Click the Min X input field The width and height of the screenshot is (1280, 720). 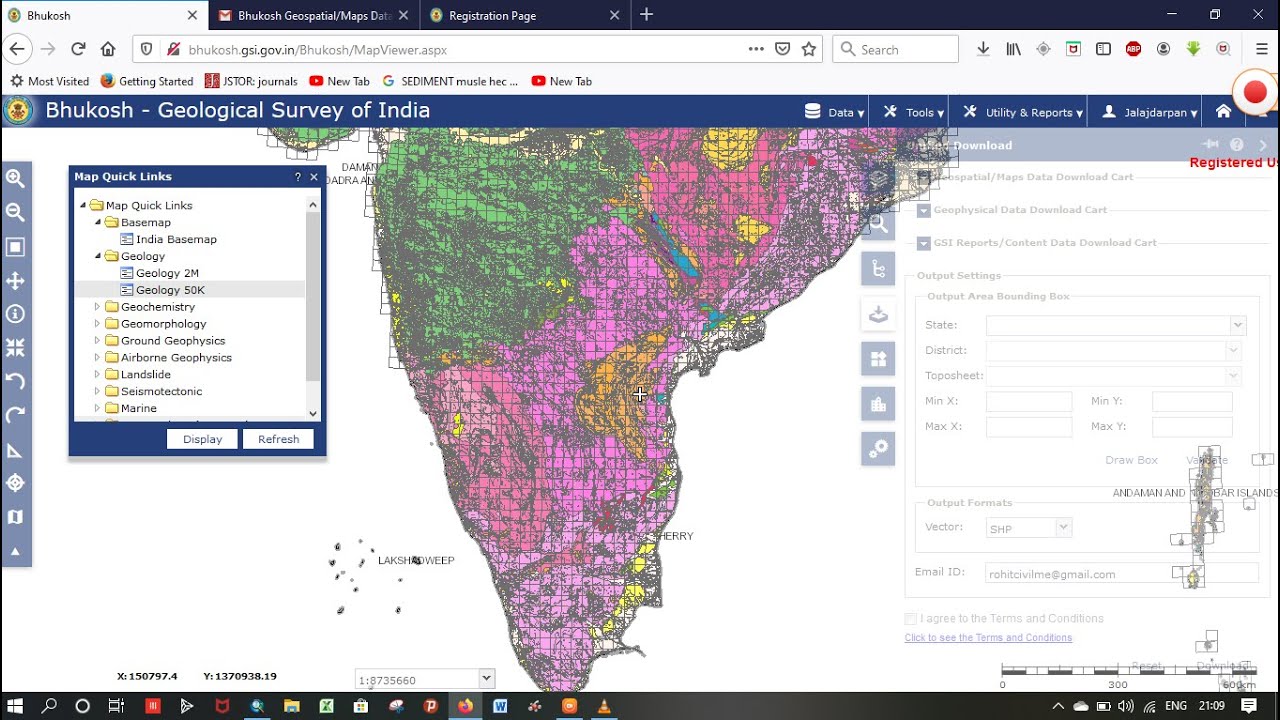(x=1029, y=401)
